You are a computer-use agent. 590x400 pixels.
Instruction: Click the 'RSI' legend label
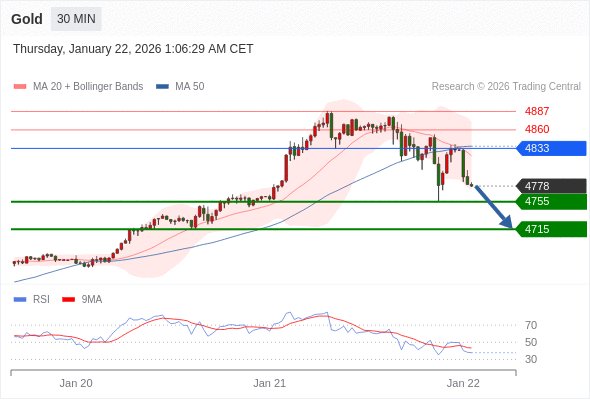click(41, 300)
